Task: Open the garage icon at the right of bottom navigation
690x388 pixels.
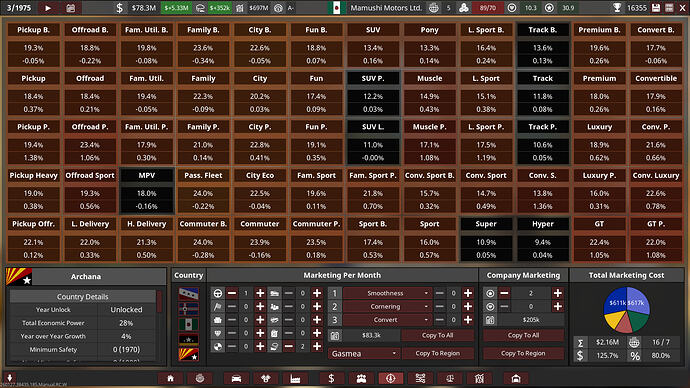Action: coord(516,378)
